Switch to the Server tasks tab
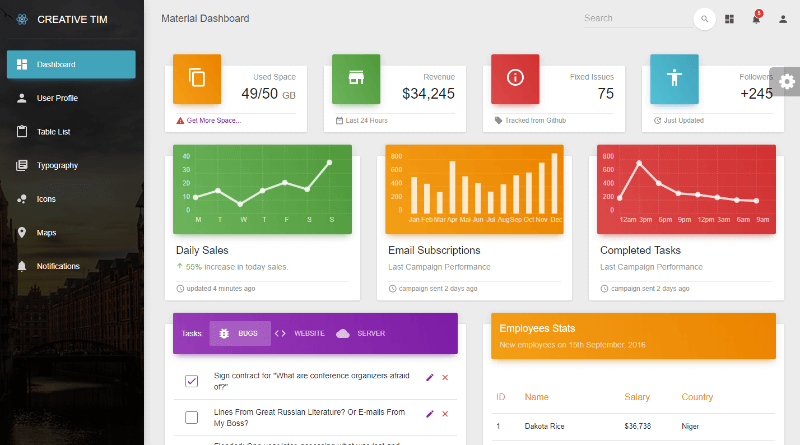The image size is (800, 445). 361,333
